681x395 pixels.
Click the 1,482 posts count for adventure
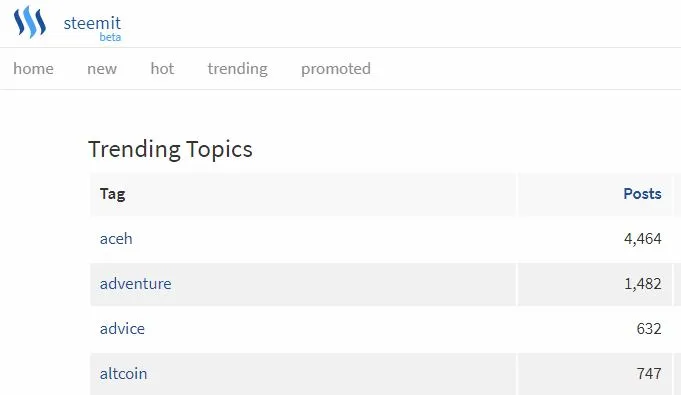coord(642,284)
